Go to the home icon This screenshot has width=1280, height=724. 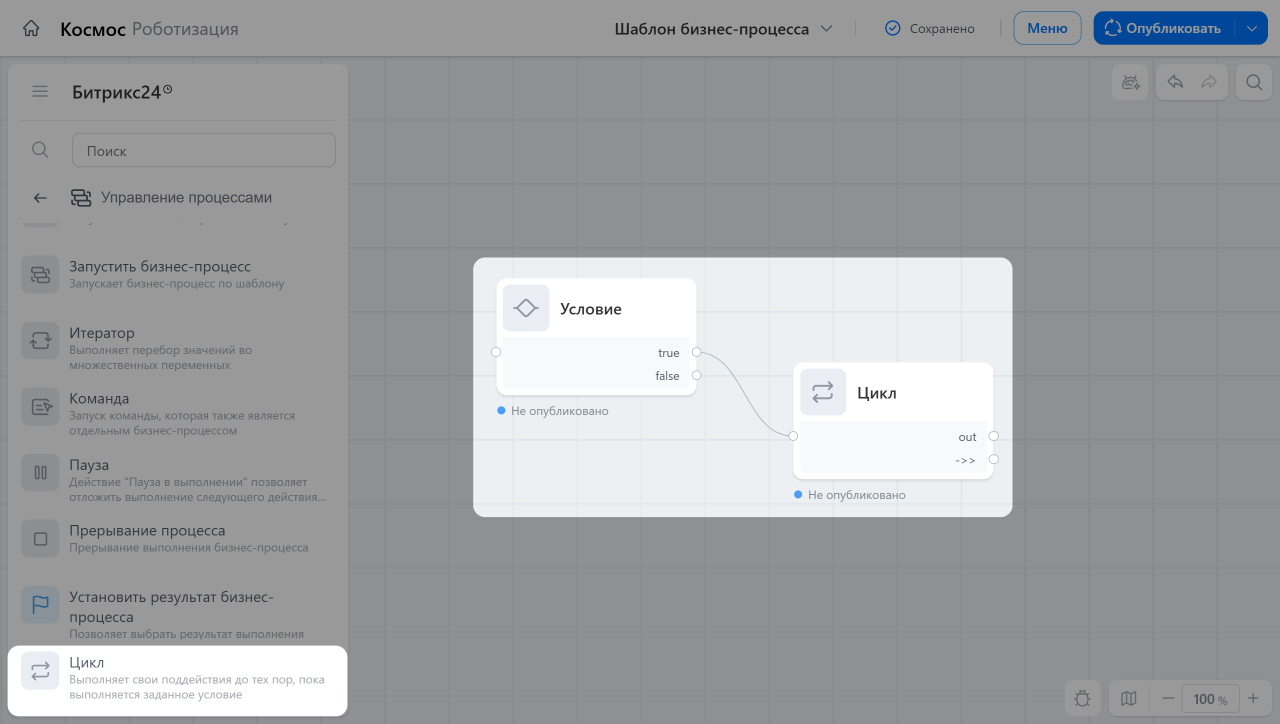[31, 29]
